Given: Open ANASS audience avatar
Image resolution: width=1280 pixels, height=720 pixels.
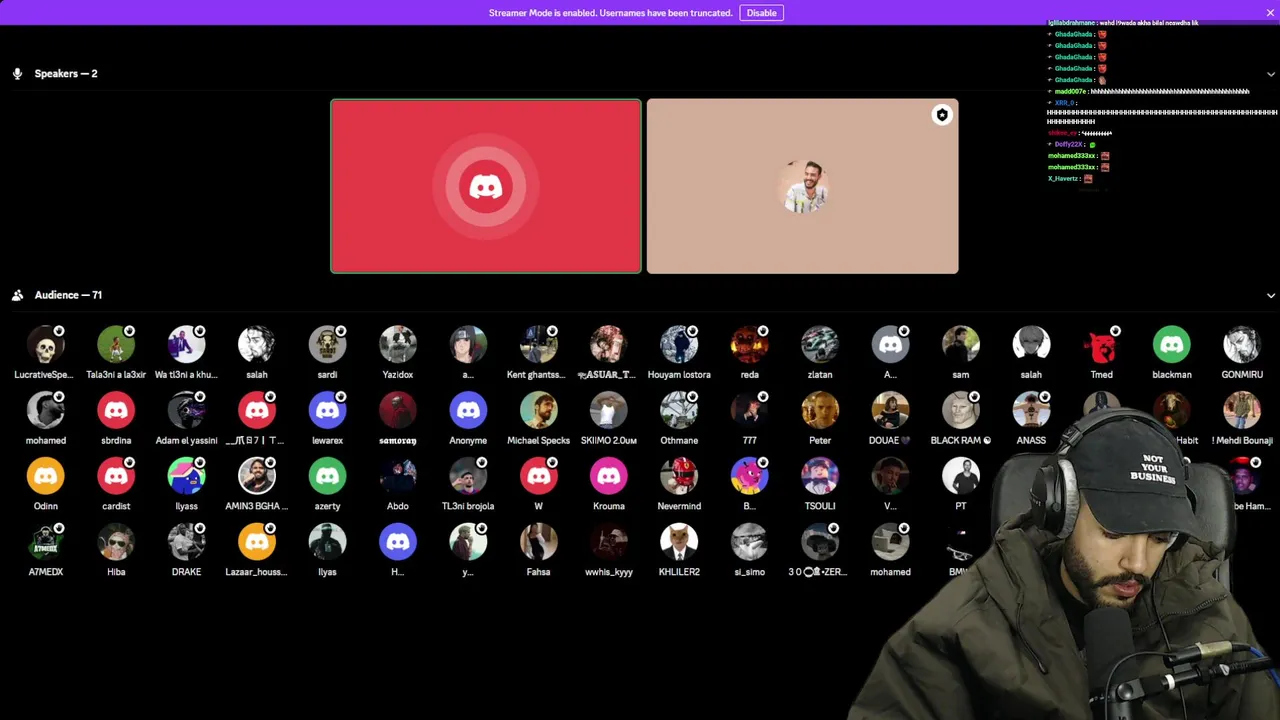Looking at the screenshot, I should click(1031, 411).
